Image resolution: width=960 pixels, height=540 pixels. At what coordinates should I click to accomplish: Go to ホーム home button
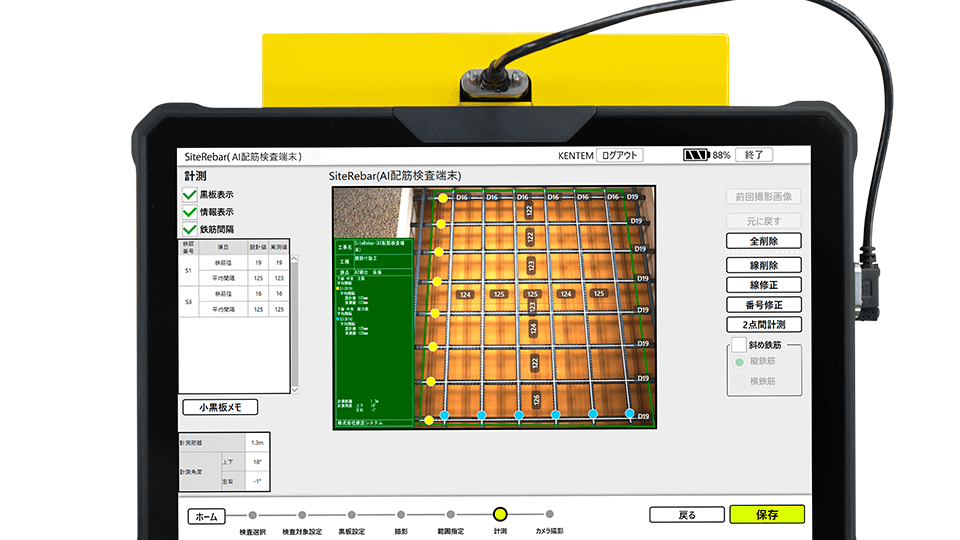coord(206,517)
